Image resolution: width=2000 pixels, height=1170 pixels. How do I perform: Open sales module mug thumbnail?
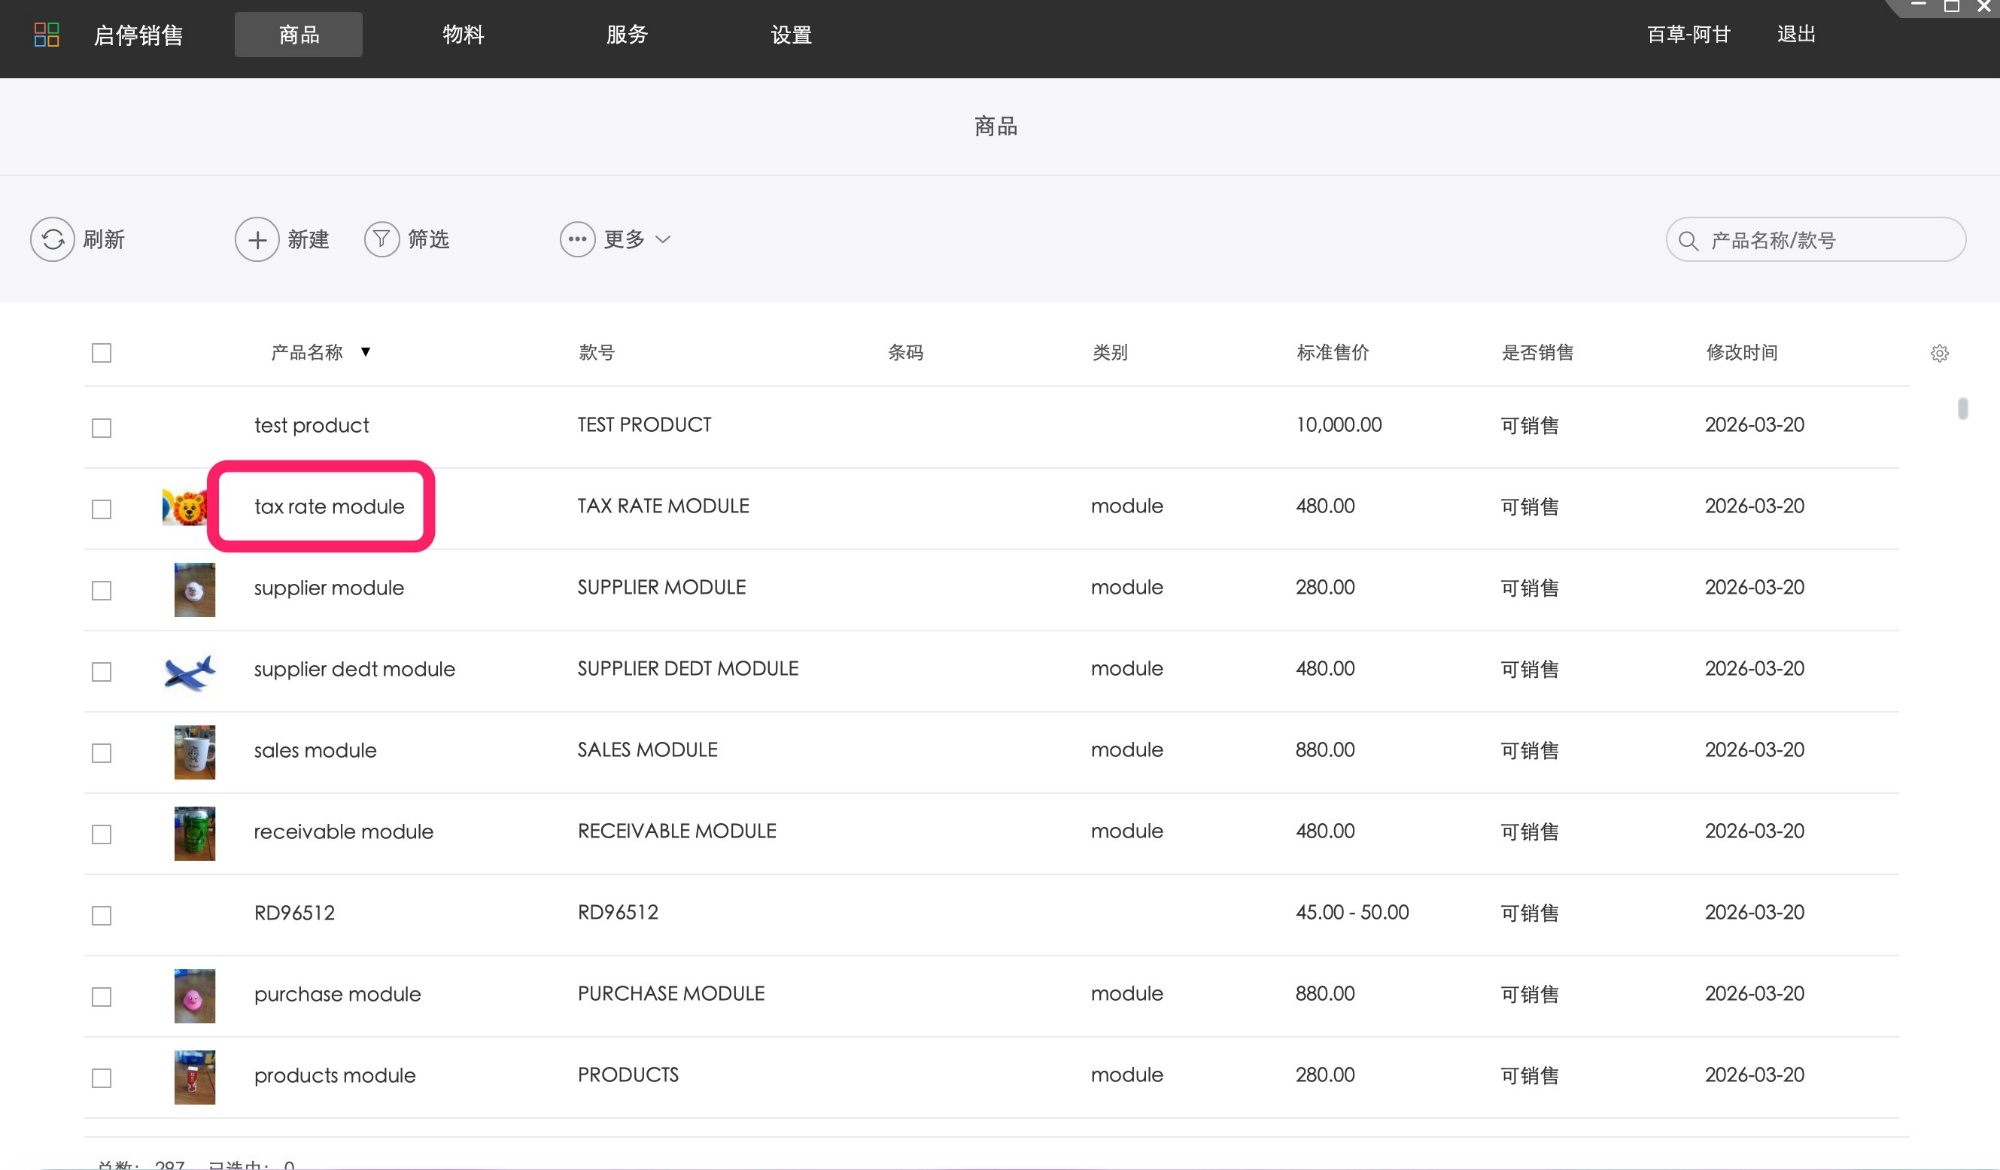[195, 752]
